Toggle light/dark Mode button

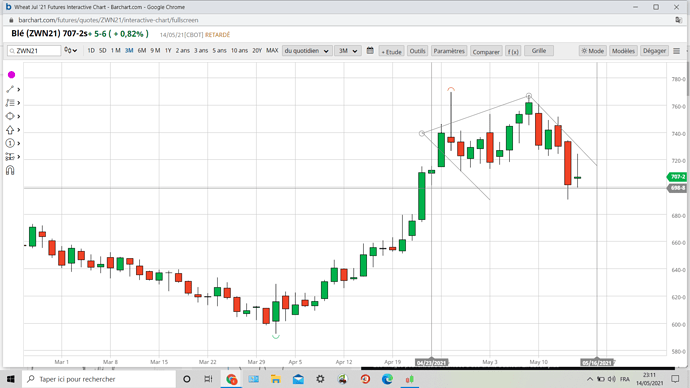pyautogui.click(x=593, y=51)
